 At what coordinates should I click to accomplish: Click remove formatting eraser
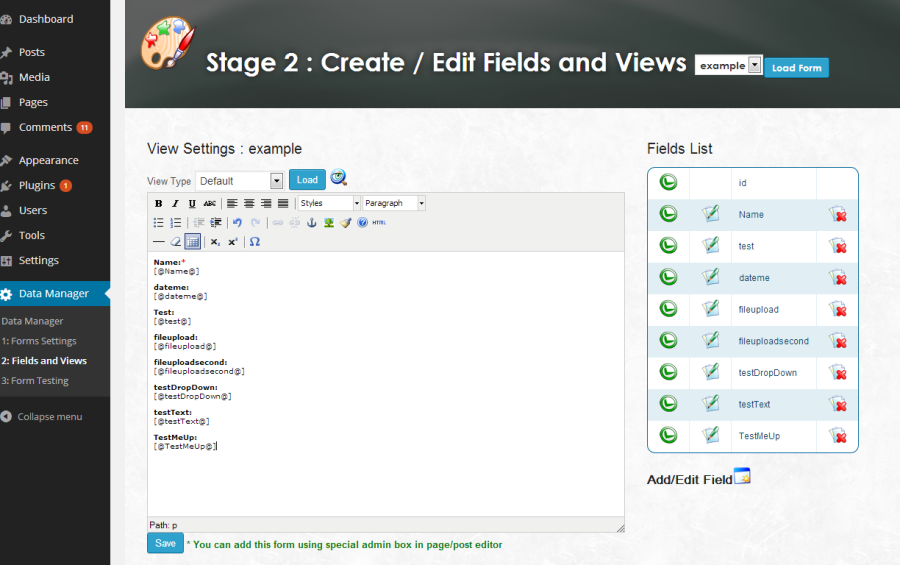176,242
